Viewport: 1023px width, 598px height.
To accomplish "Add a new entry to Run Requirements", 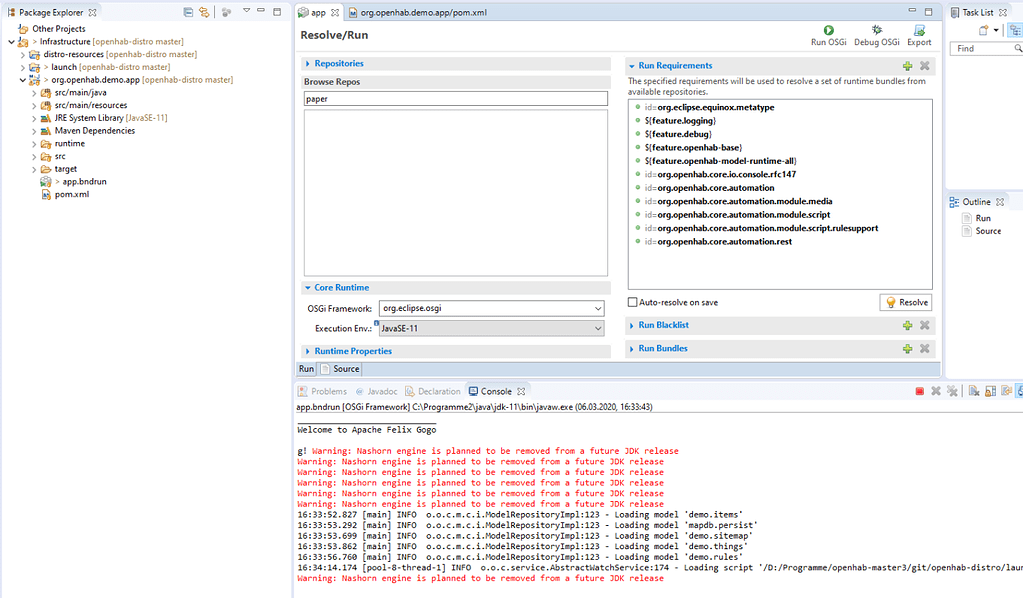I will 907,65.
